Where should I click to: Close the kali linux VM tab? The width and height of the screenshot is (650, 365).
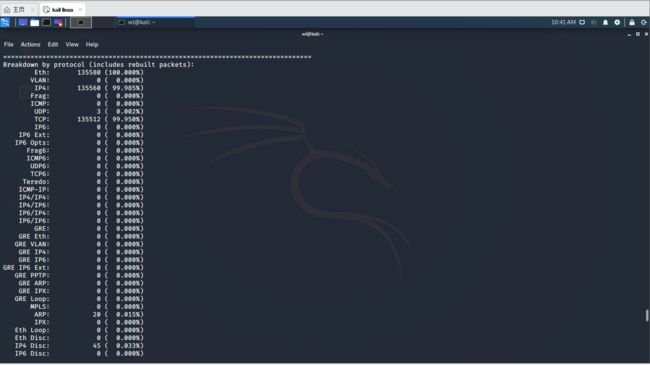point(80,10)
